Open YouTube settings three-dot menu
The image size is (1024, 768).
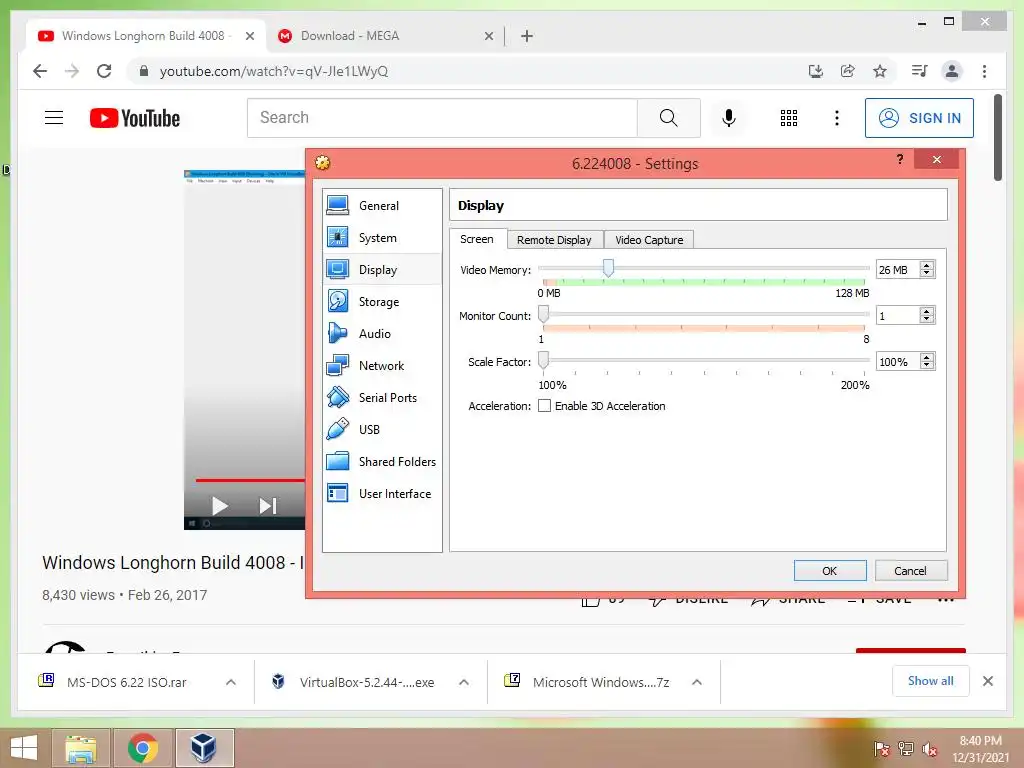(837, 118)
